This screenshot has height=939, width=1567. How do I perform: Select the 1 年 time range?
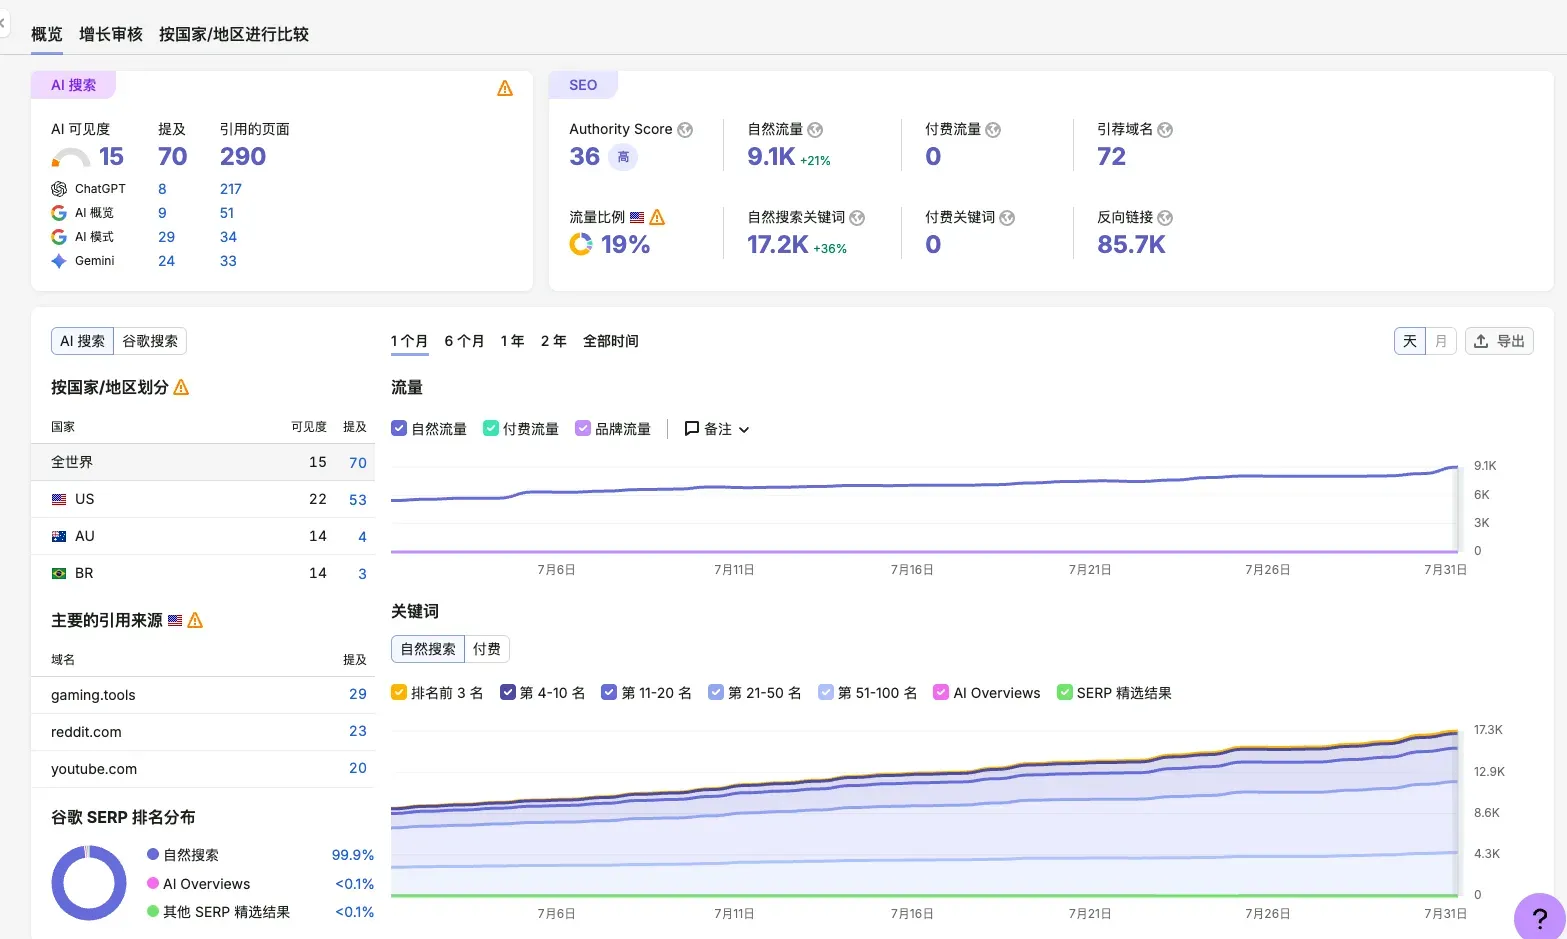point(513,341)
